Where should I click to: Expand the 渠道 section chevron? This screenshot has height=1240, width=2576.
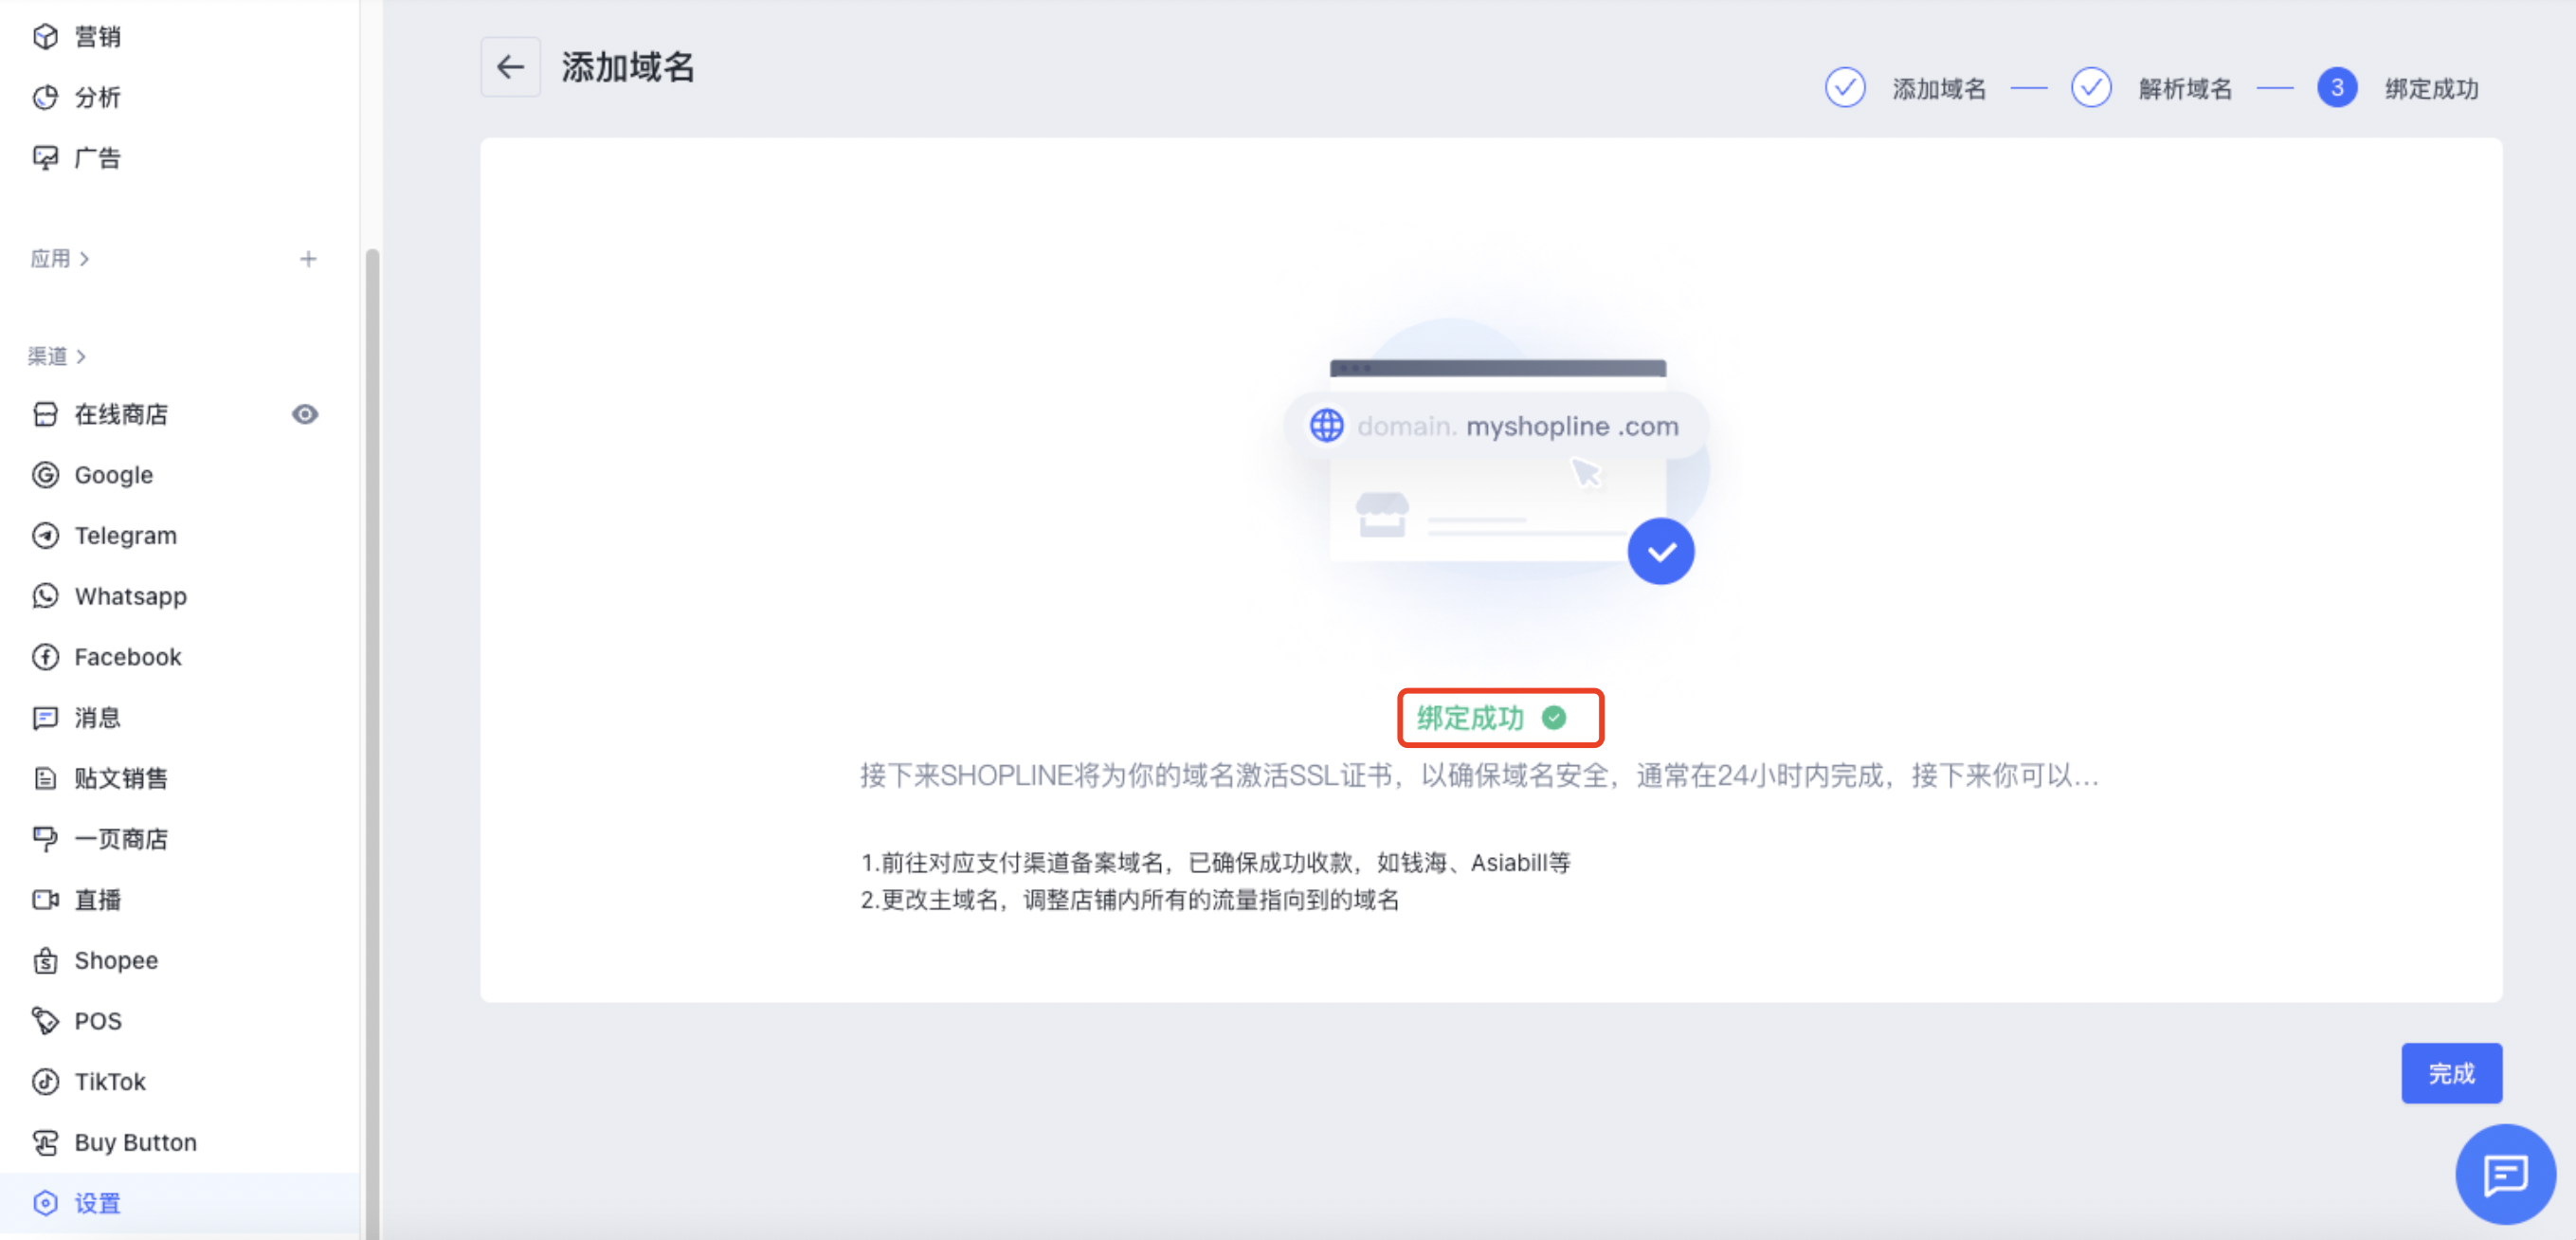click(x=81, y=356)
